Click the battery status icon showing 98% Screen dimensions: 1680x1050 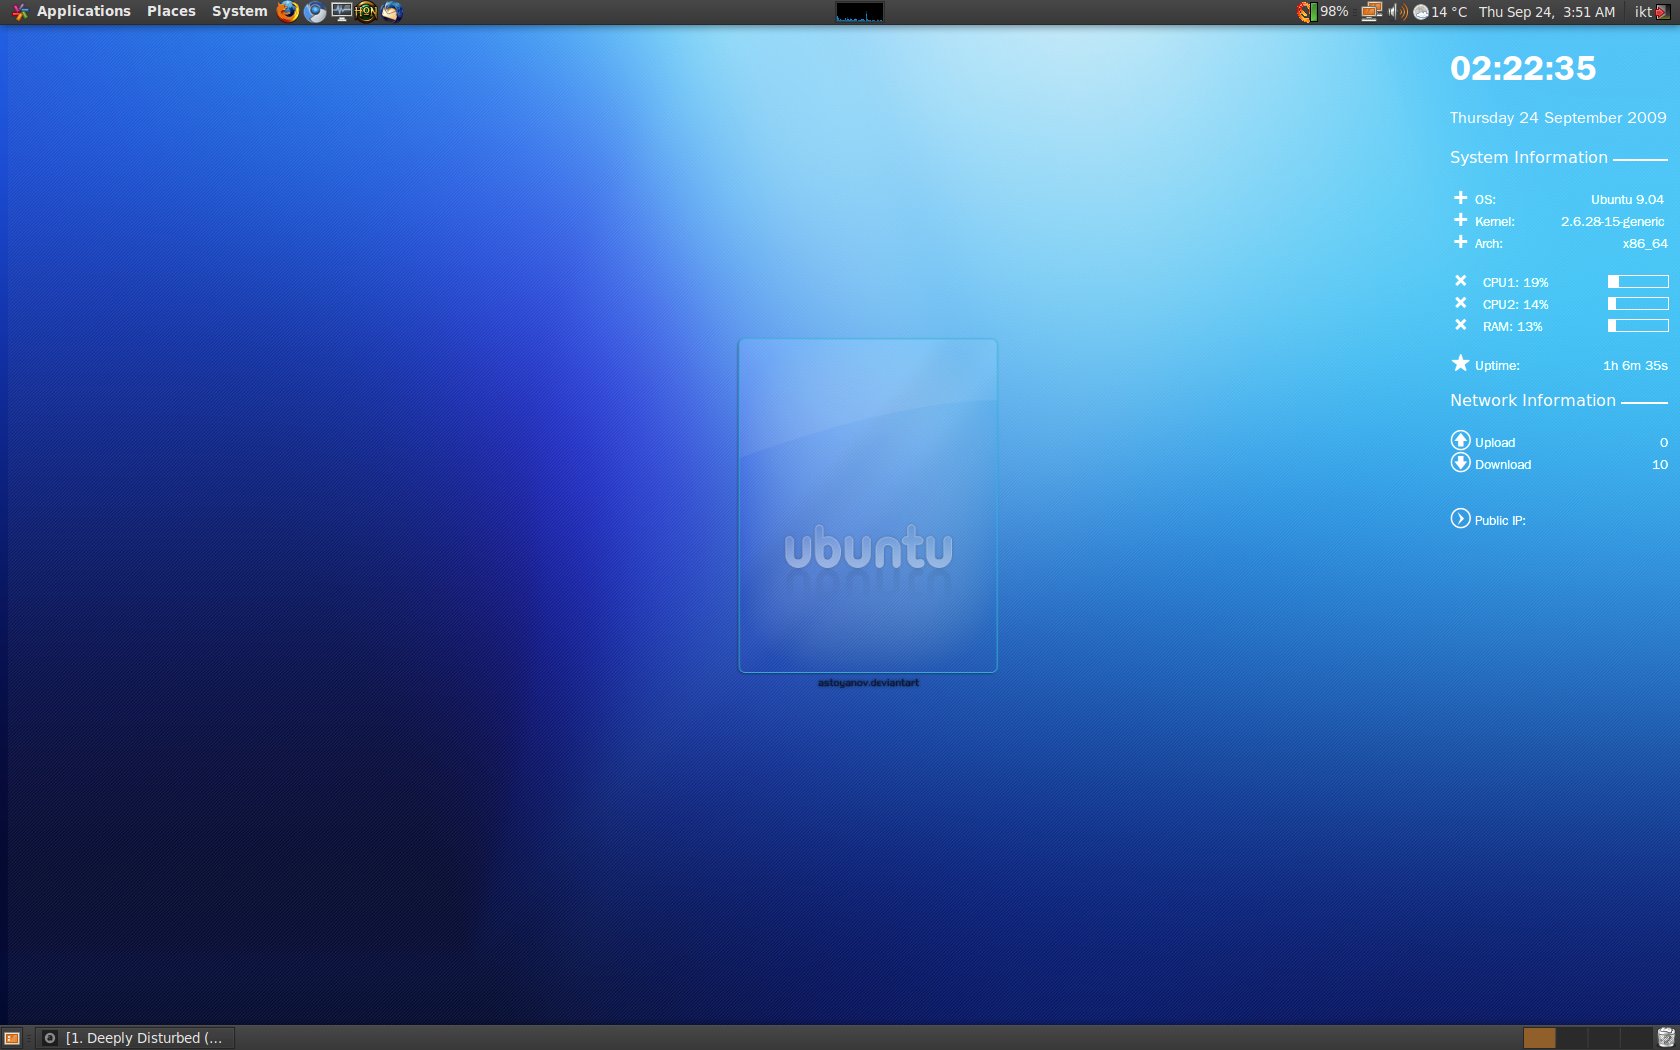(1306, 12)
